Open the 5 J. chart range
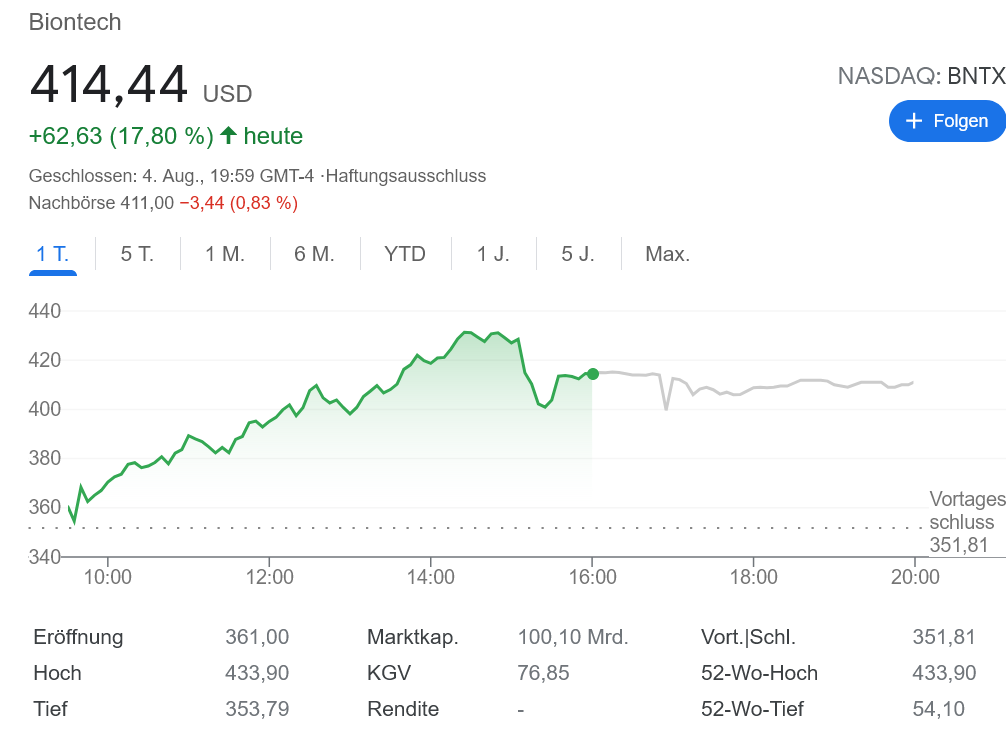 coord(578,254)
